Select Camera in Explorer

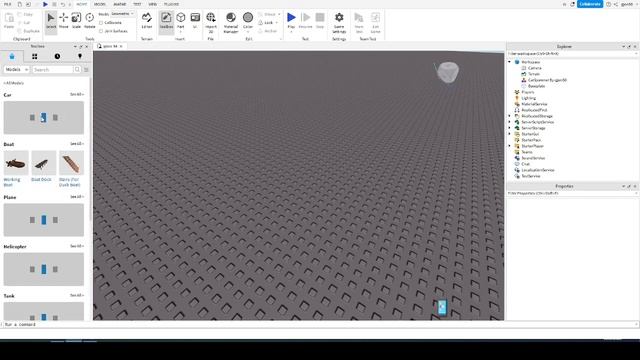(534, 68)
